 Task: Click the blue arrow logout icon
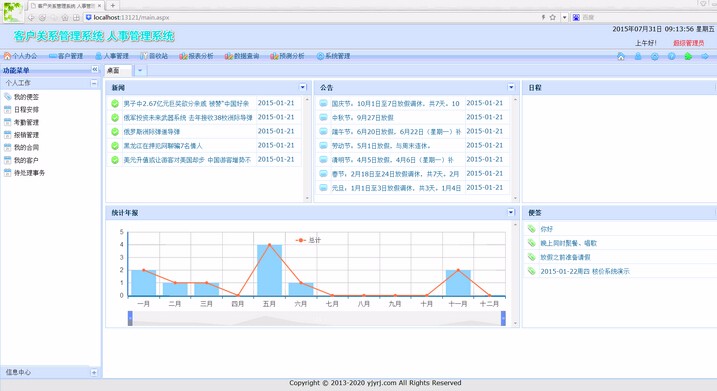point(705,56)
